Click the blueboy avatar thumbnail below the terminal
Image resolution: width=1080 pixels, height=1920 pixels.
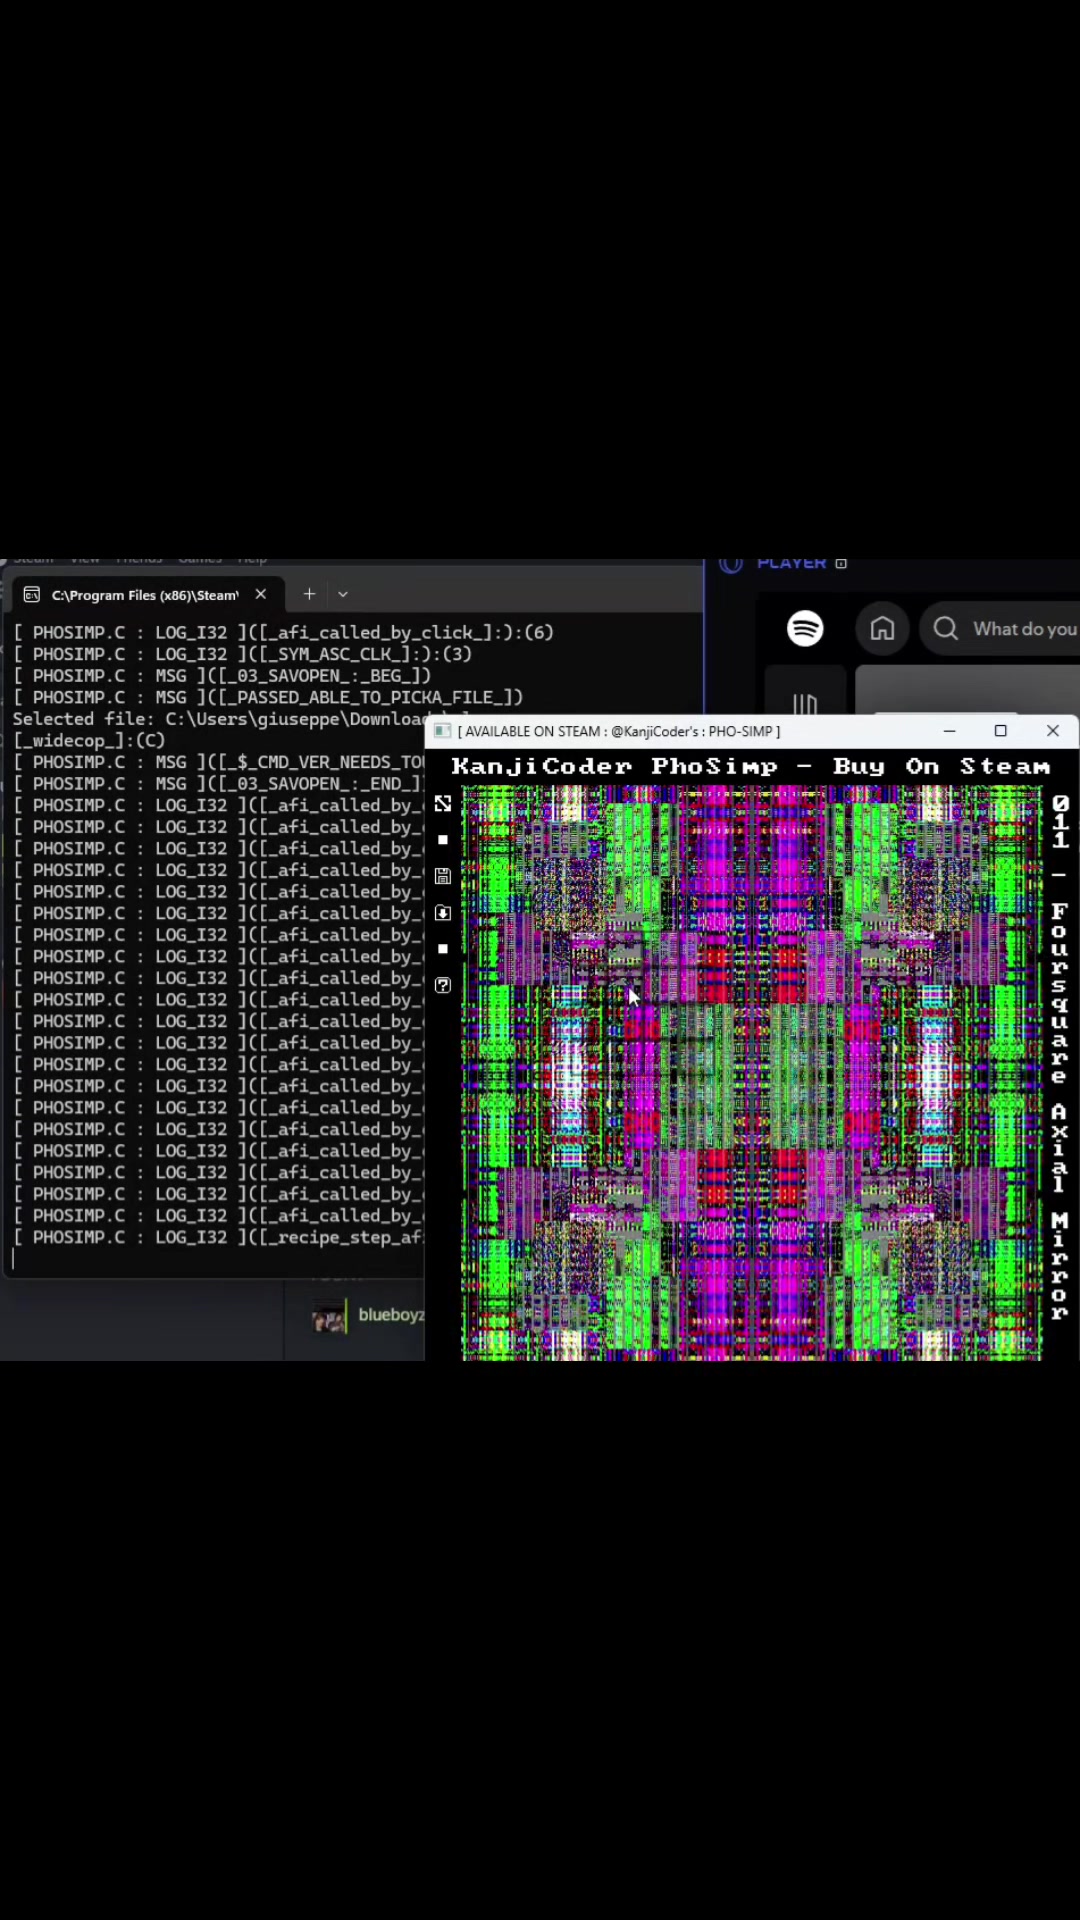click(328, 1317)
